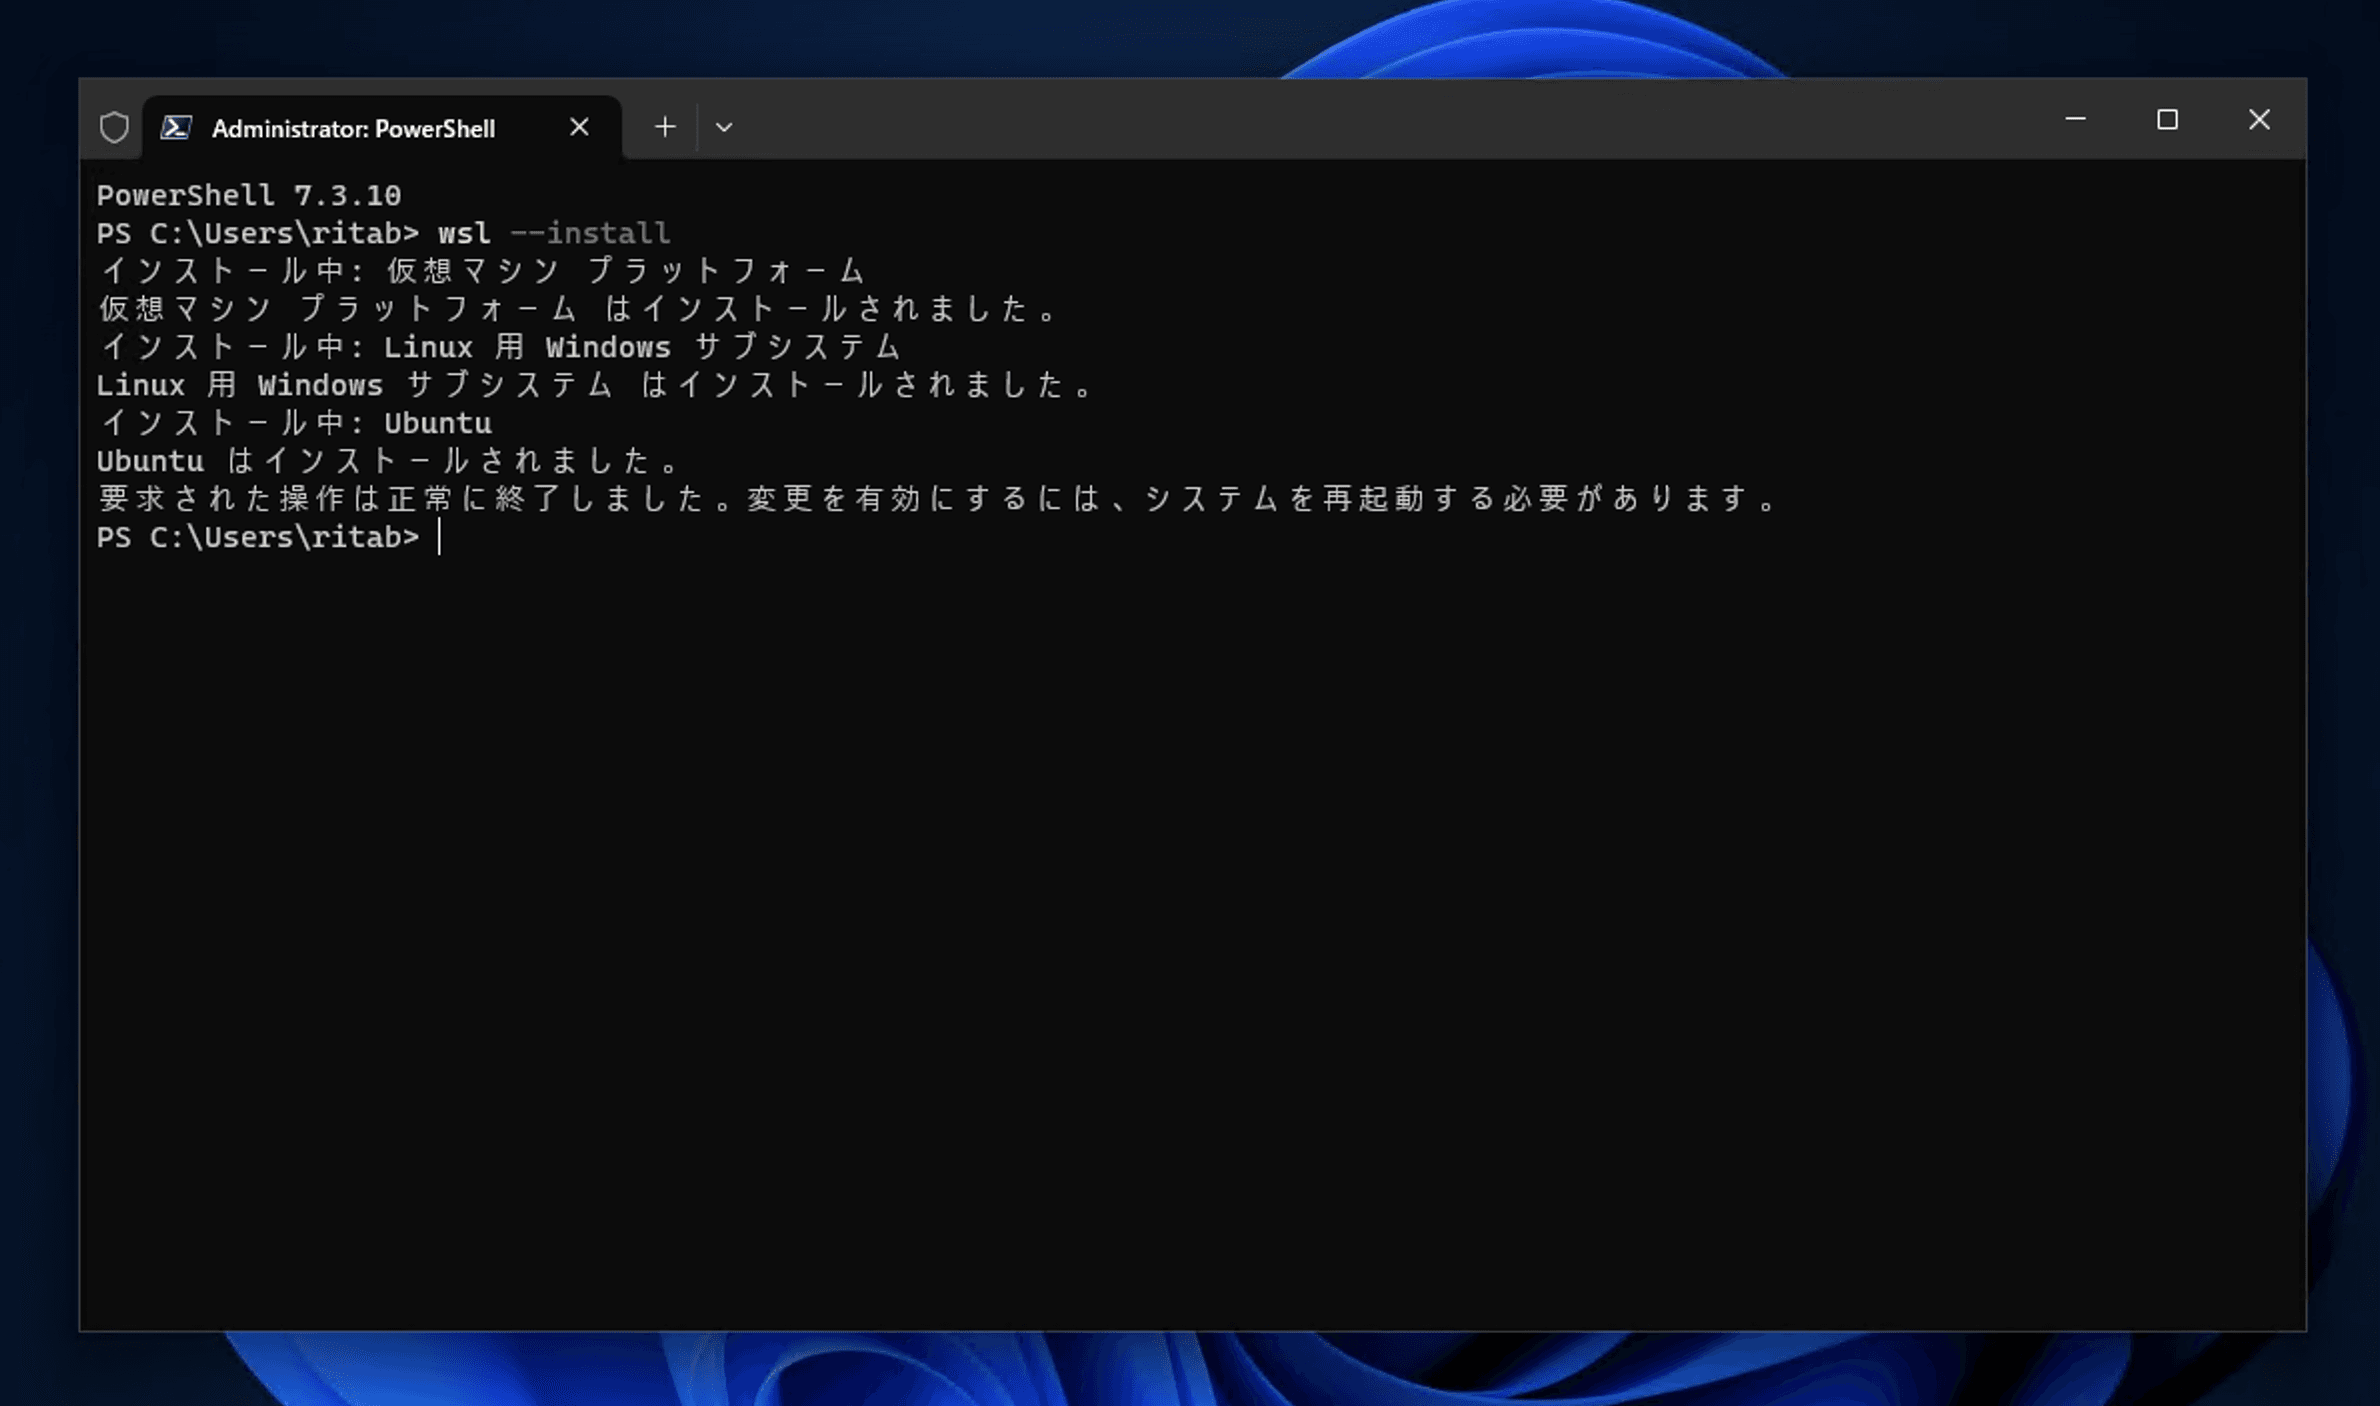Screen dimensions: 2380x1406
Task: Click the 'PowerShell 7.3.10' version line
Action: tap(249, 195)
